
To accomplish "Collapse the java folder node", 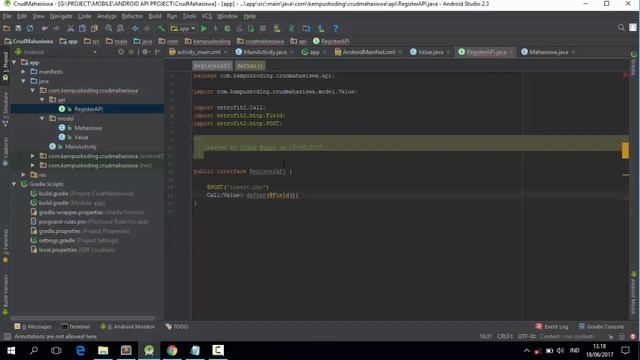I will coord(24,81).
